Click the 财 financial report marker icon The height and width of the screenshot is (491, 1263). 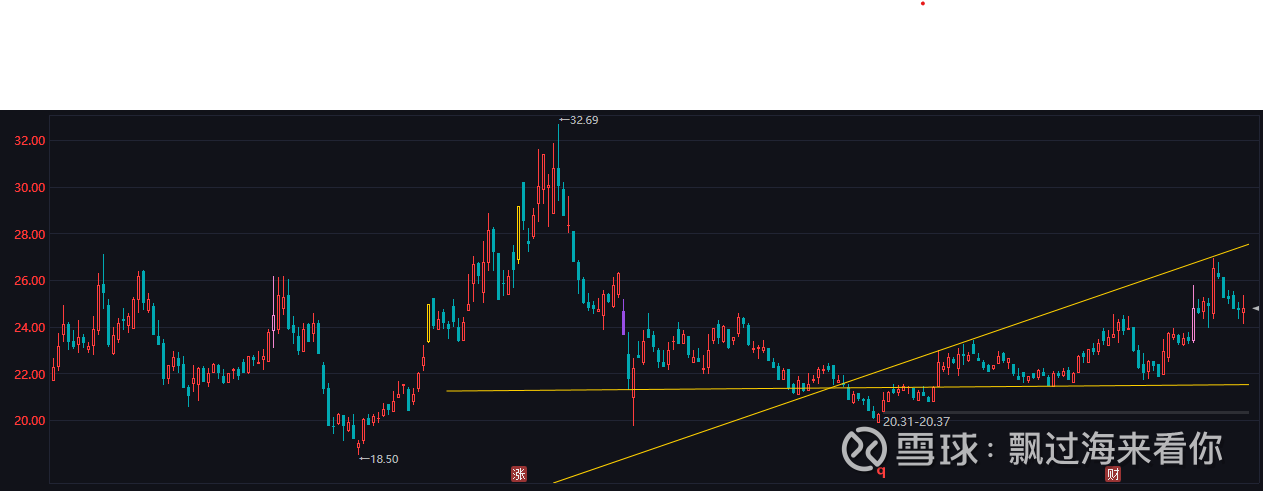[1113, 473]
